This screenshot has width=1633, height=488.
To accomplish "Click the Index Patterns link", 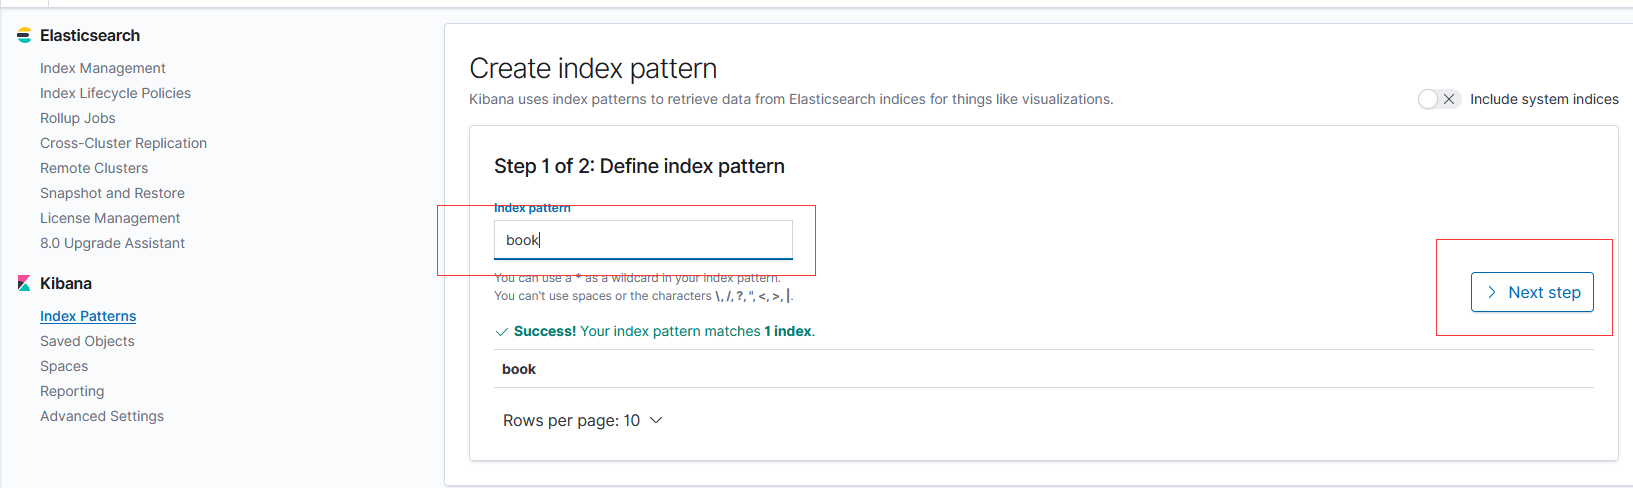I will tap(88, 316).
